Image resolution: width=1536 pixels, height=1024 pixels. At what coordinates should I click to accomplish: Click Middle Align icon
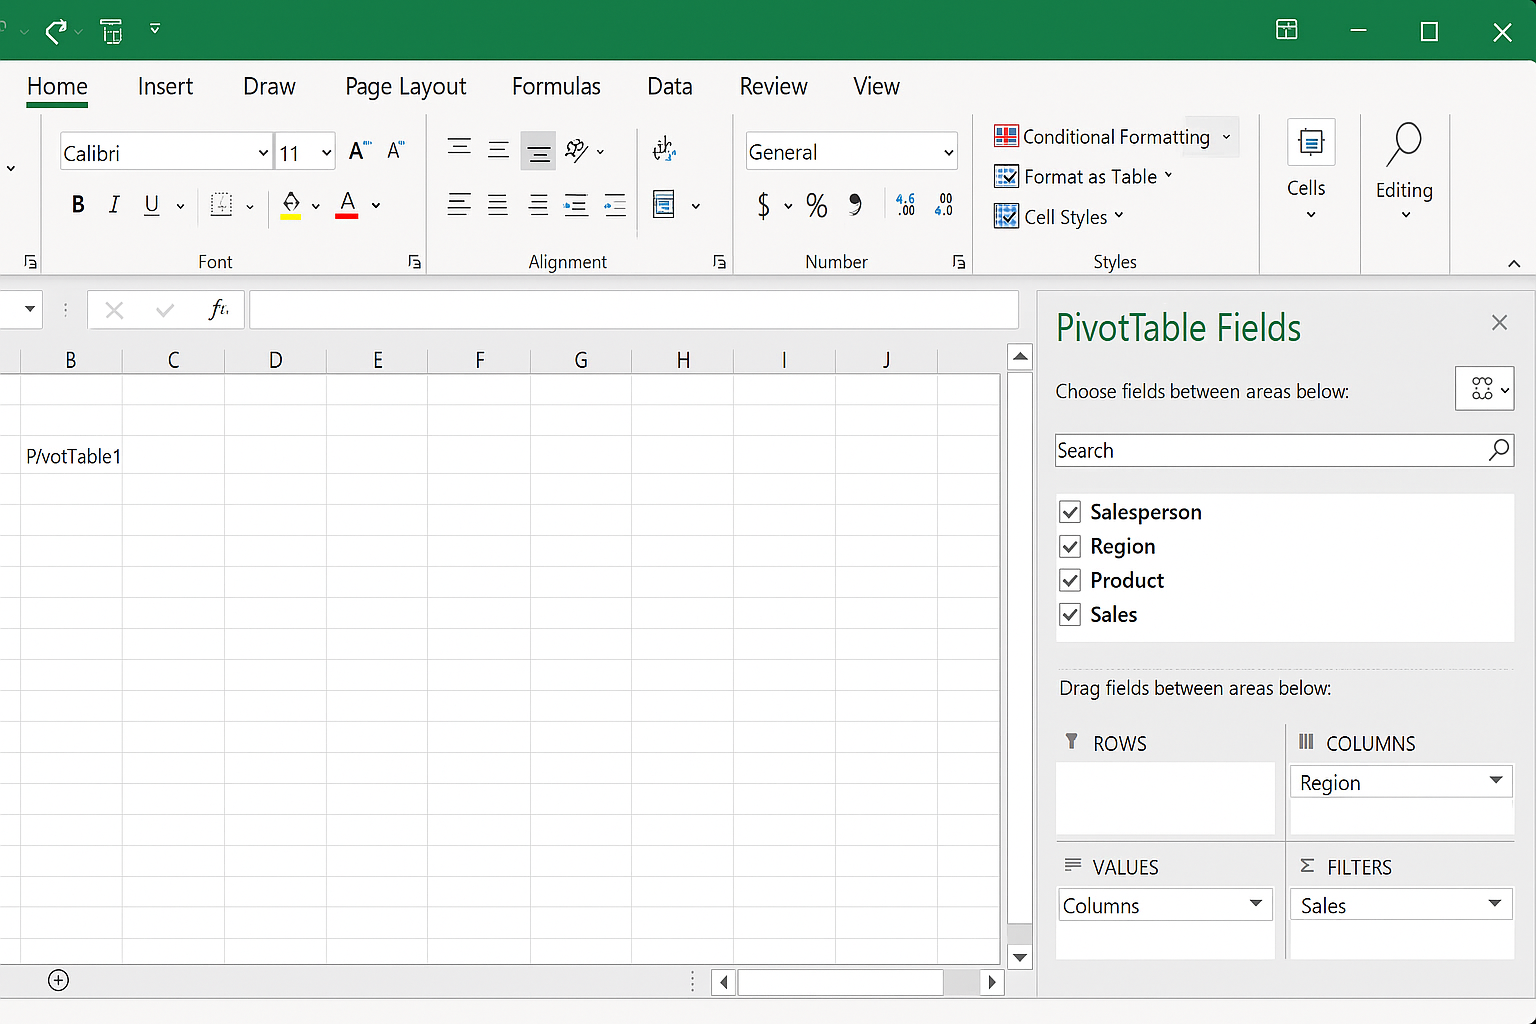(498, 150)
